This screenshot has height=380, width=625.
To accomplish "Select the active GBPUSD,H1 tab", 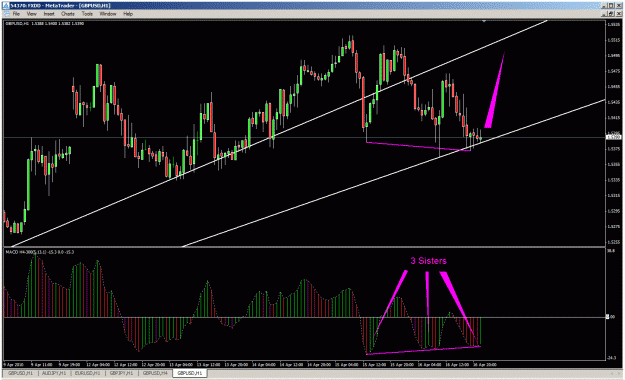I will (x=190, y=373).
